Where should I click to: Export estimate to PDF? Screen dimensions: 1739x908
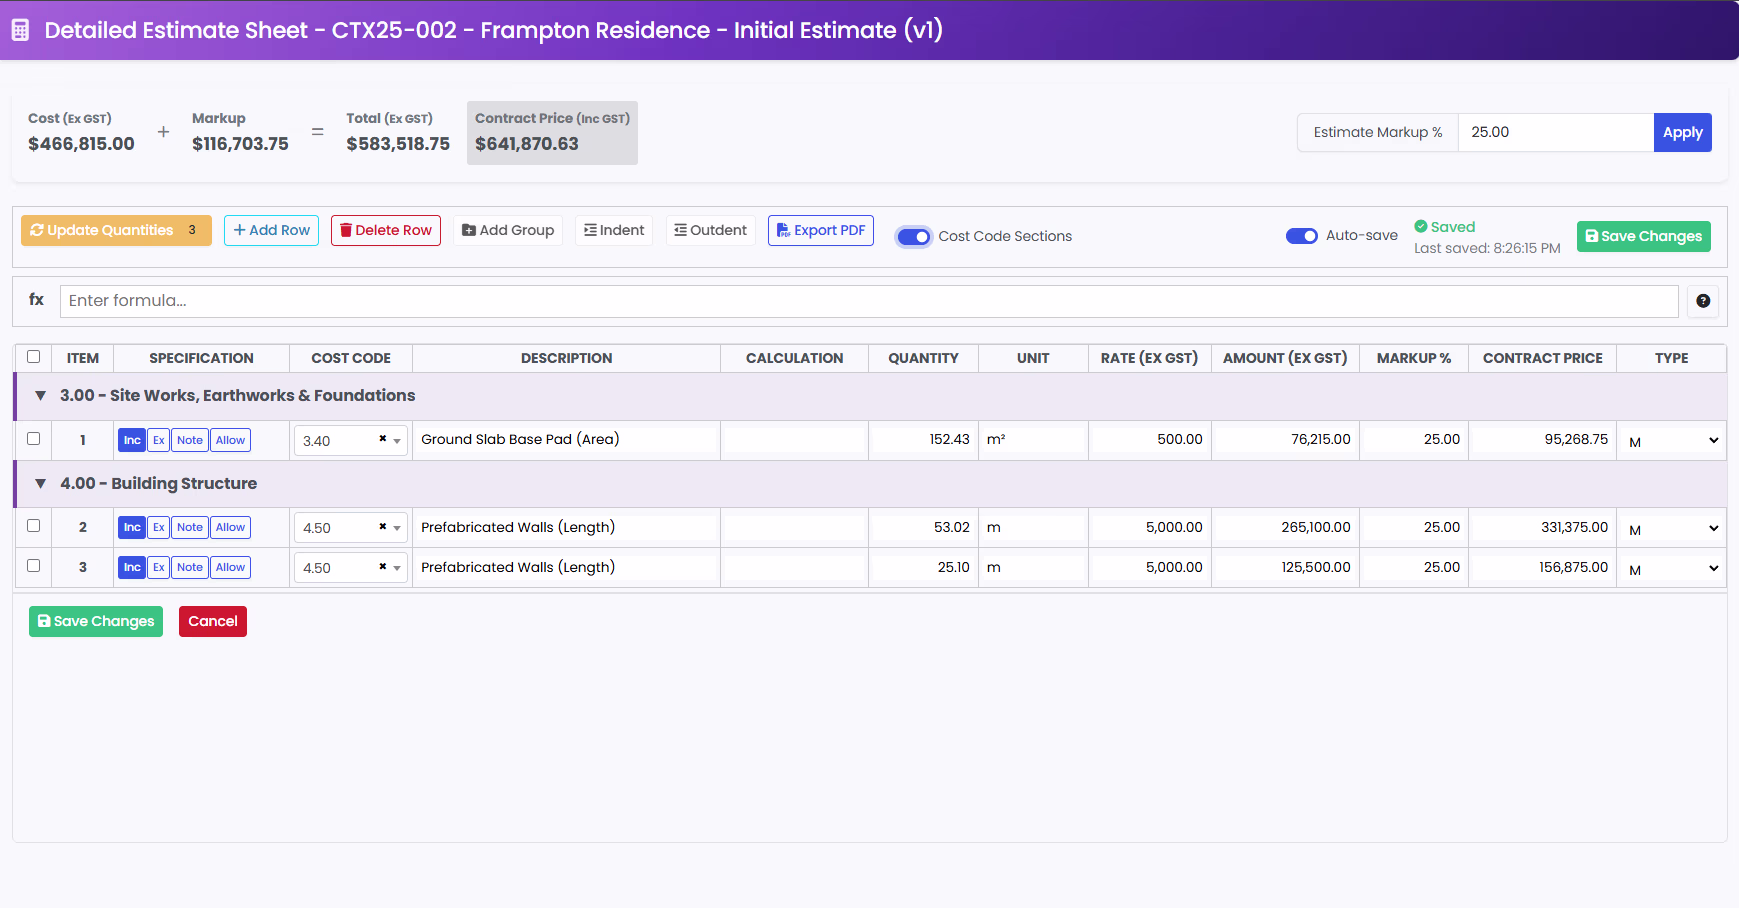[x=821, y=230]
